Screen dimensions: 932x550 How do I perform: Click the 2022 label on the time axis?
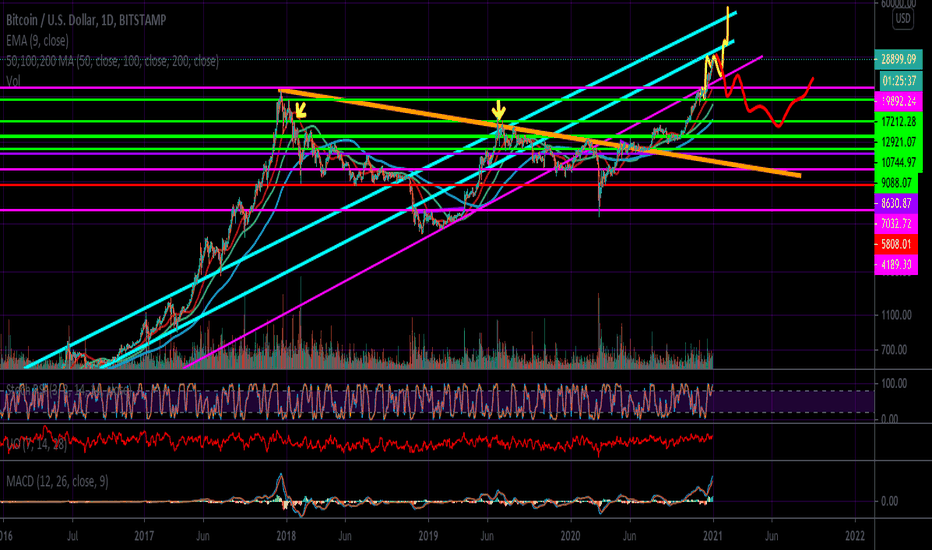(x=855, y=536)
